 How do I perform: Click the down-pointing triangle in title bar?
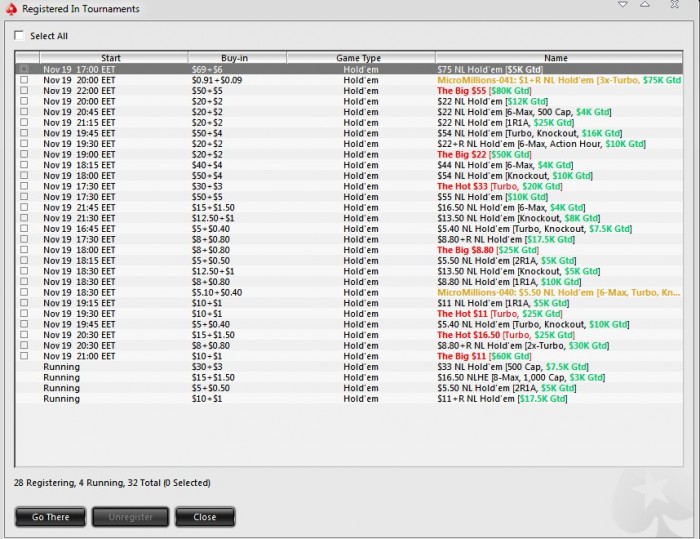pyautogui.click(x=623, y=4)
